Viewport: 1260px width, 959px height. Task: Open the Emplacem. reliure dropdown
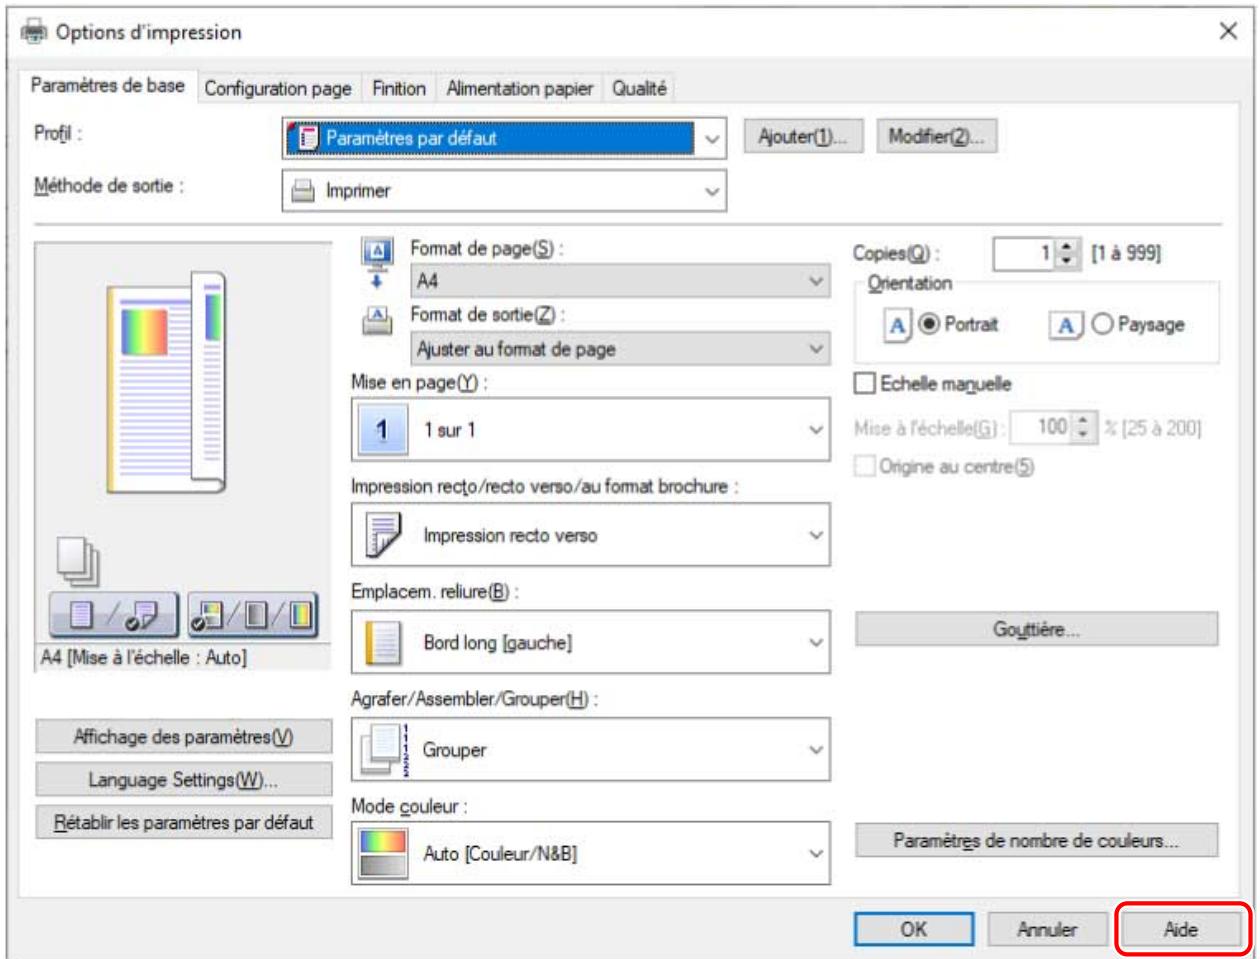point(590,642)
